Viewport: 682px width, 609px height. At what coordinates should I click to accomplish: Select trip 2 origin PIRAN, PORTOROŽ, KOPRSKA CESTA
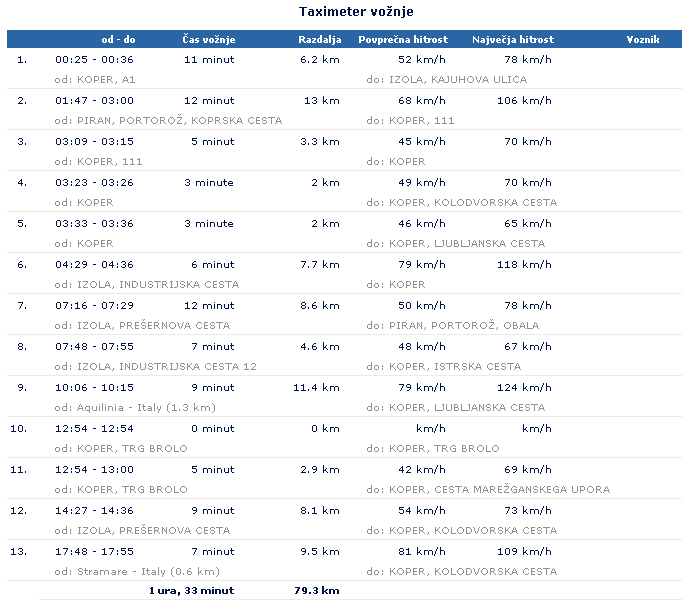click(168, 120)
